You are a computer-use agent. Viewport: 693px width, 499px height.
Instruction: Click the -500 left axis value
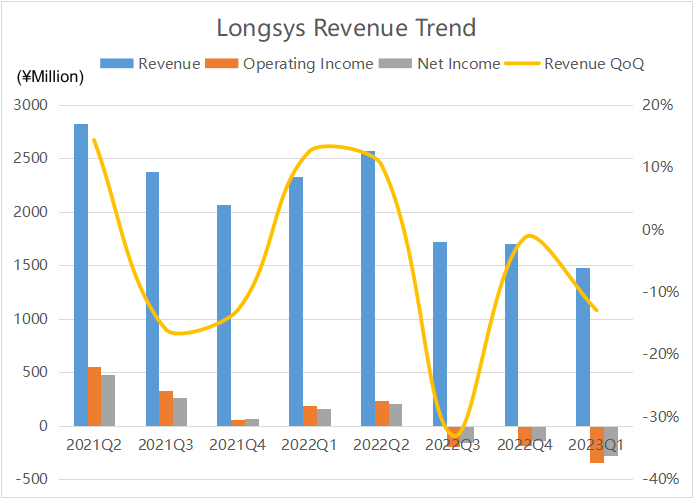point(31,479)
